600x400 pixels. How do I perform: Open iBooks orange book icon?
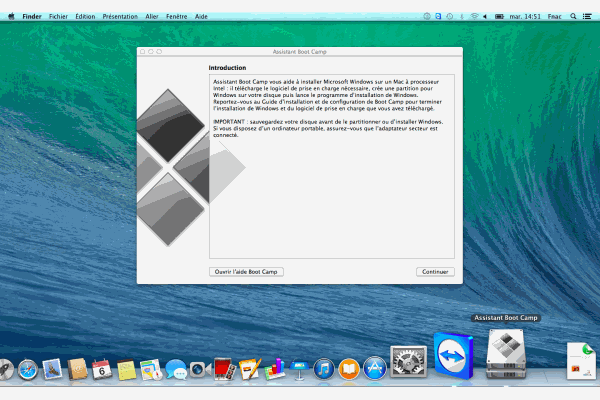point(349,369)
